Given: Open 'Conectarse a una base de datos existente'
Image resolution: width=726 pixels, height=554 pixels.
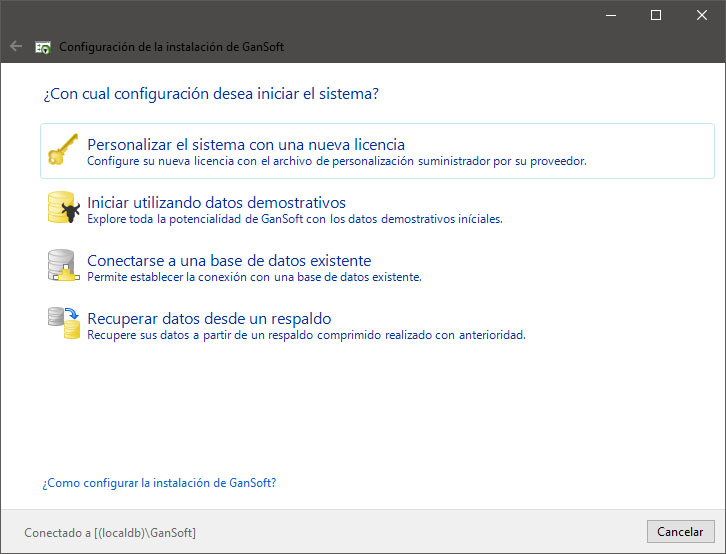Looking at the screenshot, I should point(229,261).
